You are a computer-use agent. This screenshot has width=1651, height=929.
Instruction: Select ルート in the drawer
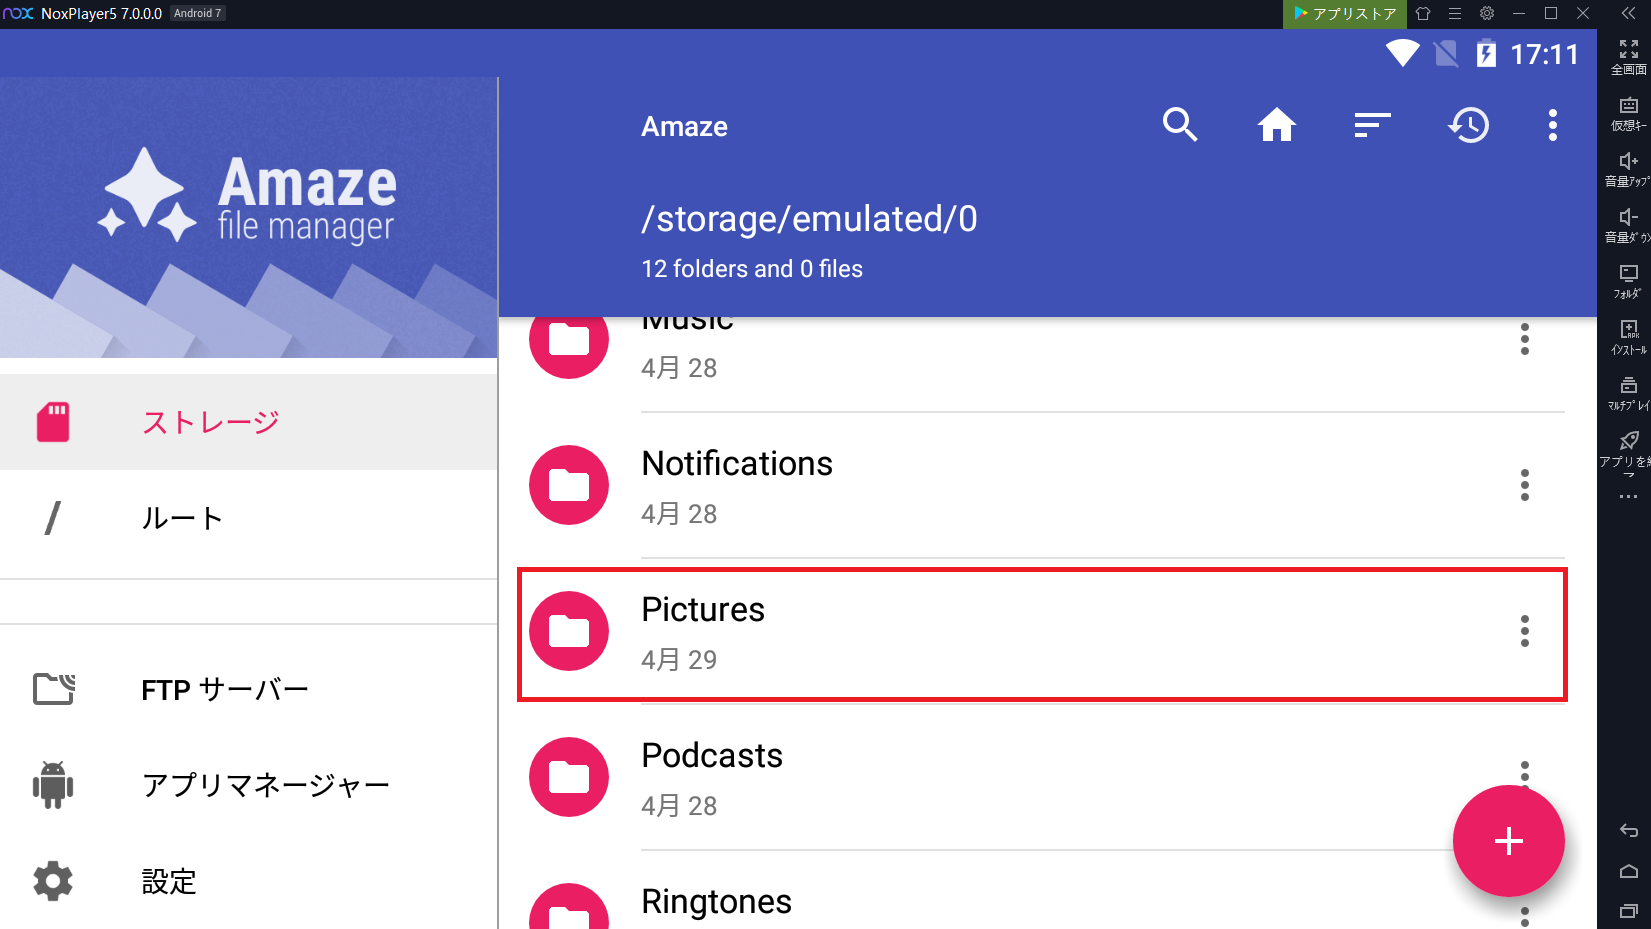pyautogui.click(x=248, y=518)
